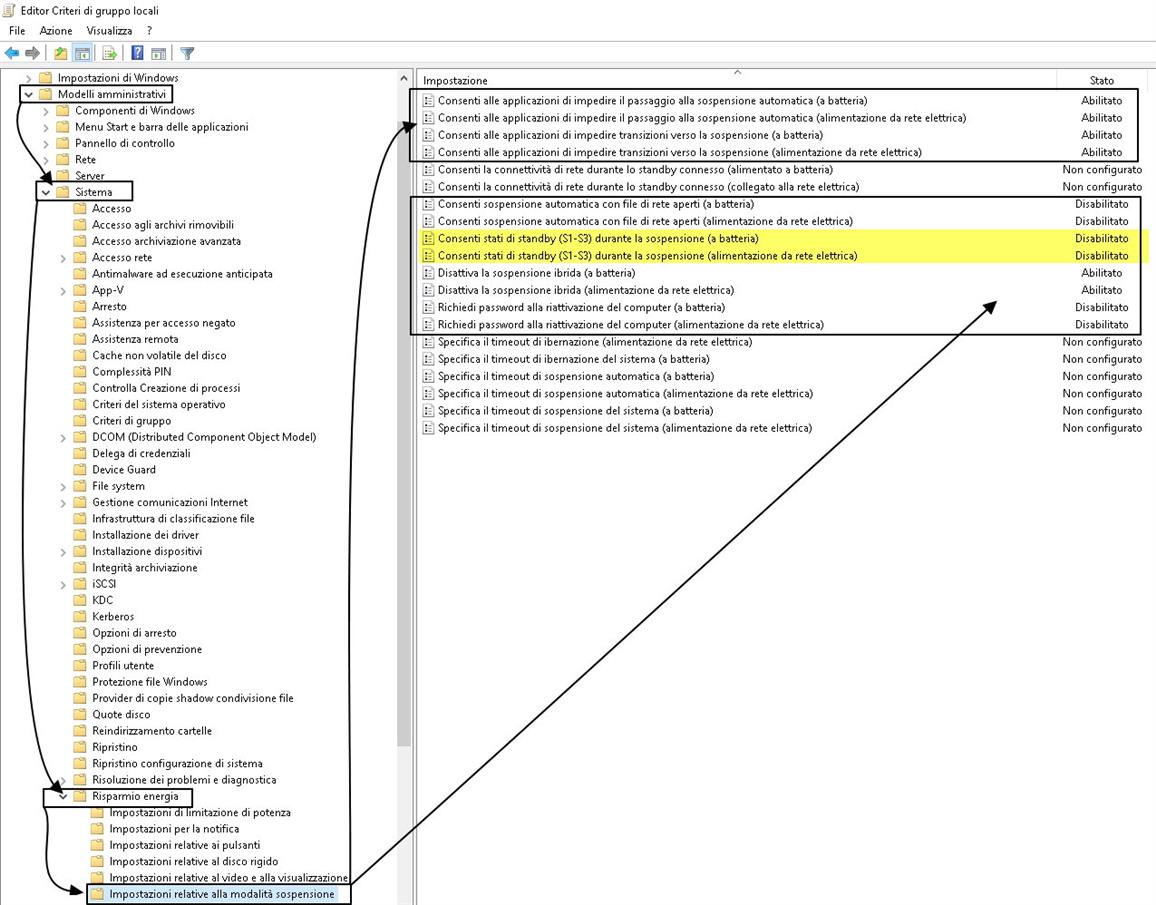
Task: Click the Forward arrow toolbar icon
Action: click(x=32, y=53)
